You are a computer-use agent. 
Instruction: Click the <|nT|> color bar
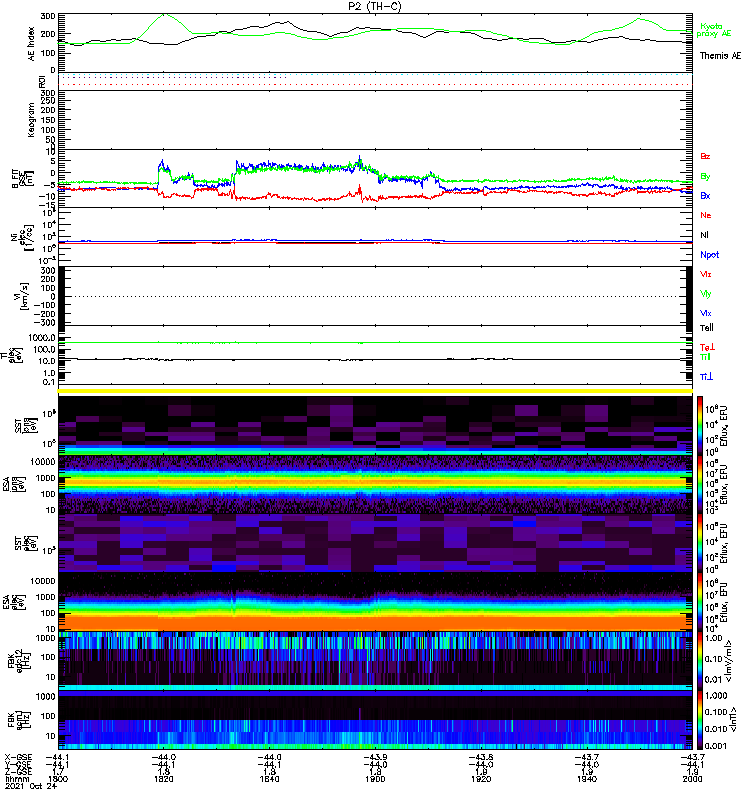700,719
